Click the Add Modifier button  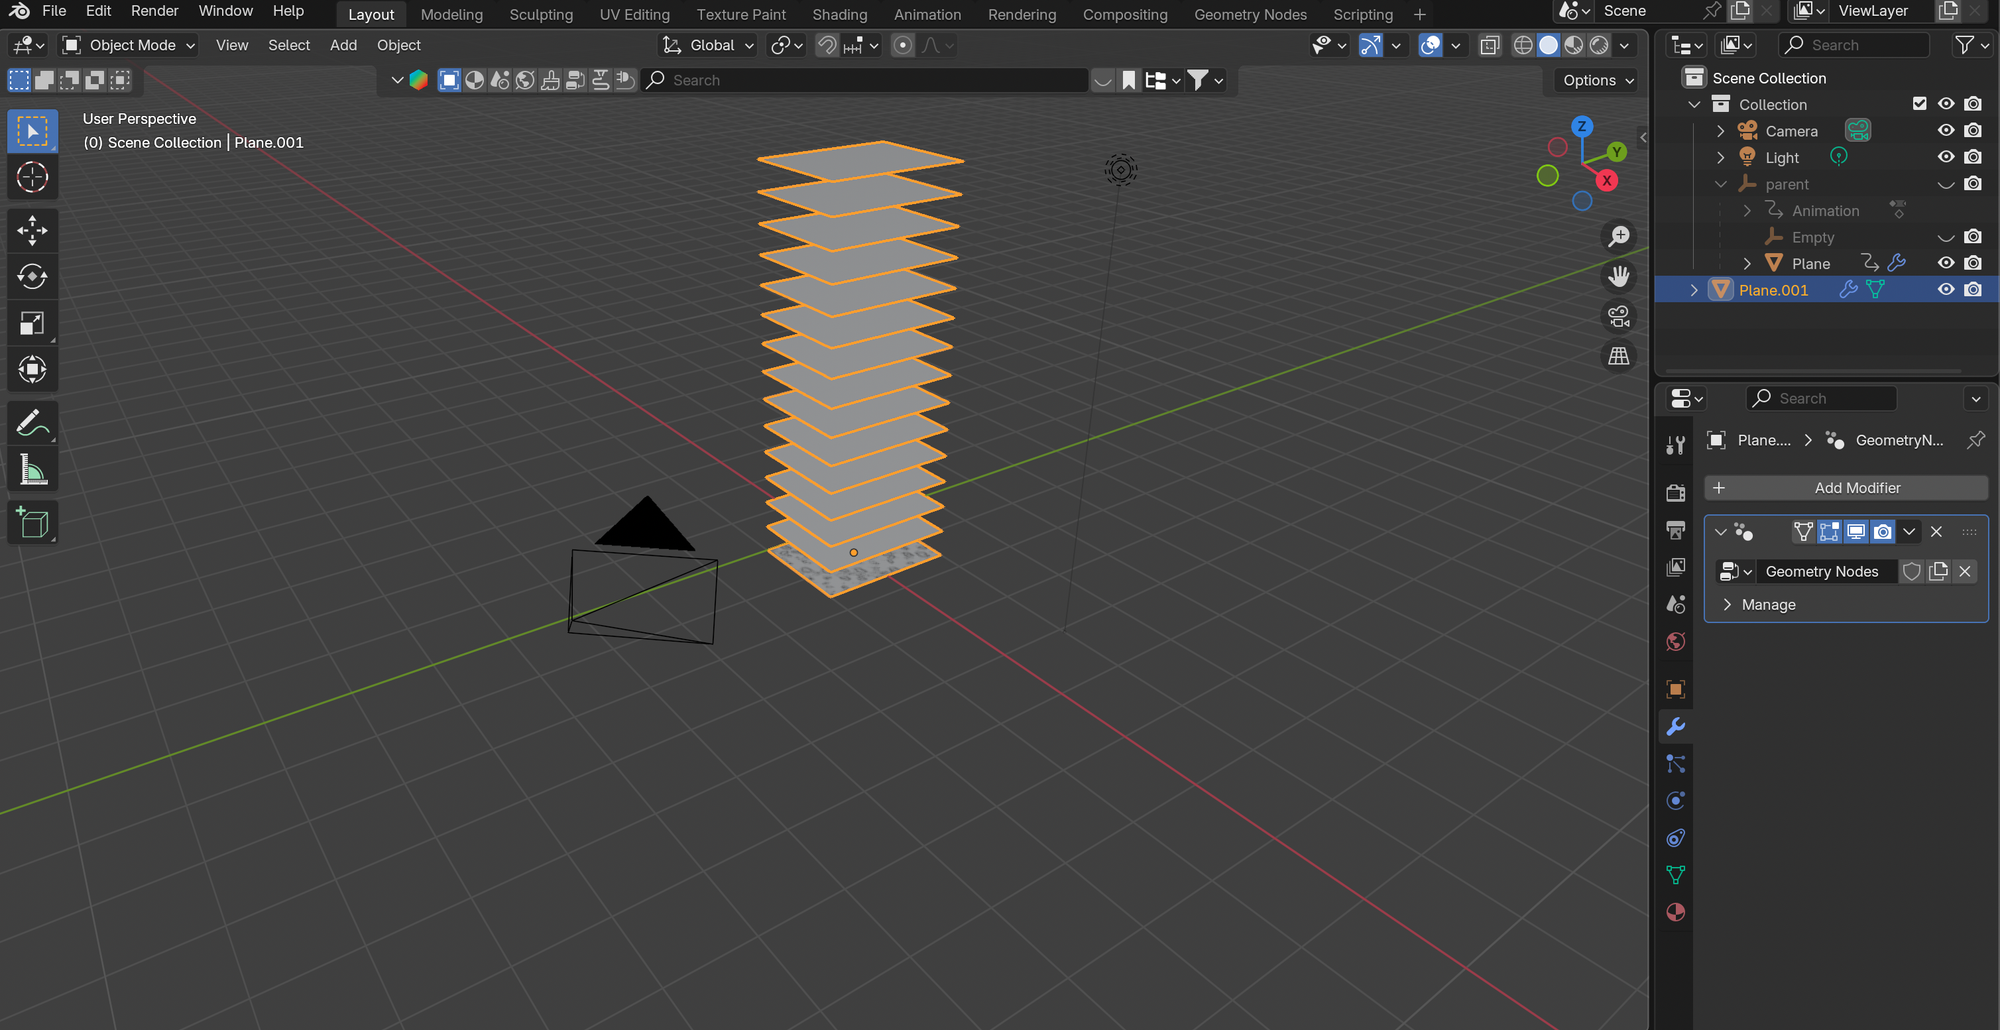coord(1846,488)
